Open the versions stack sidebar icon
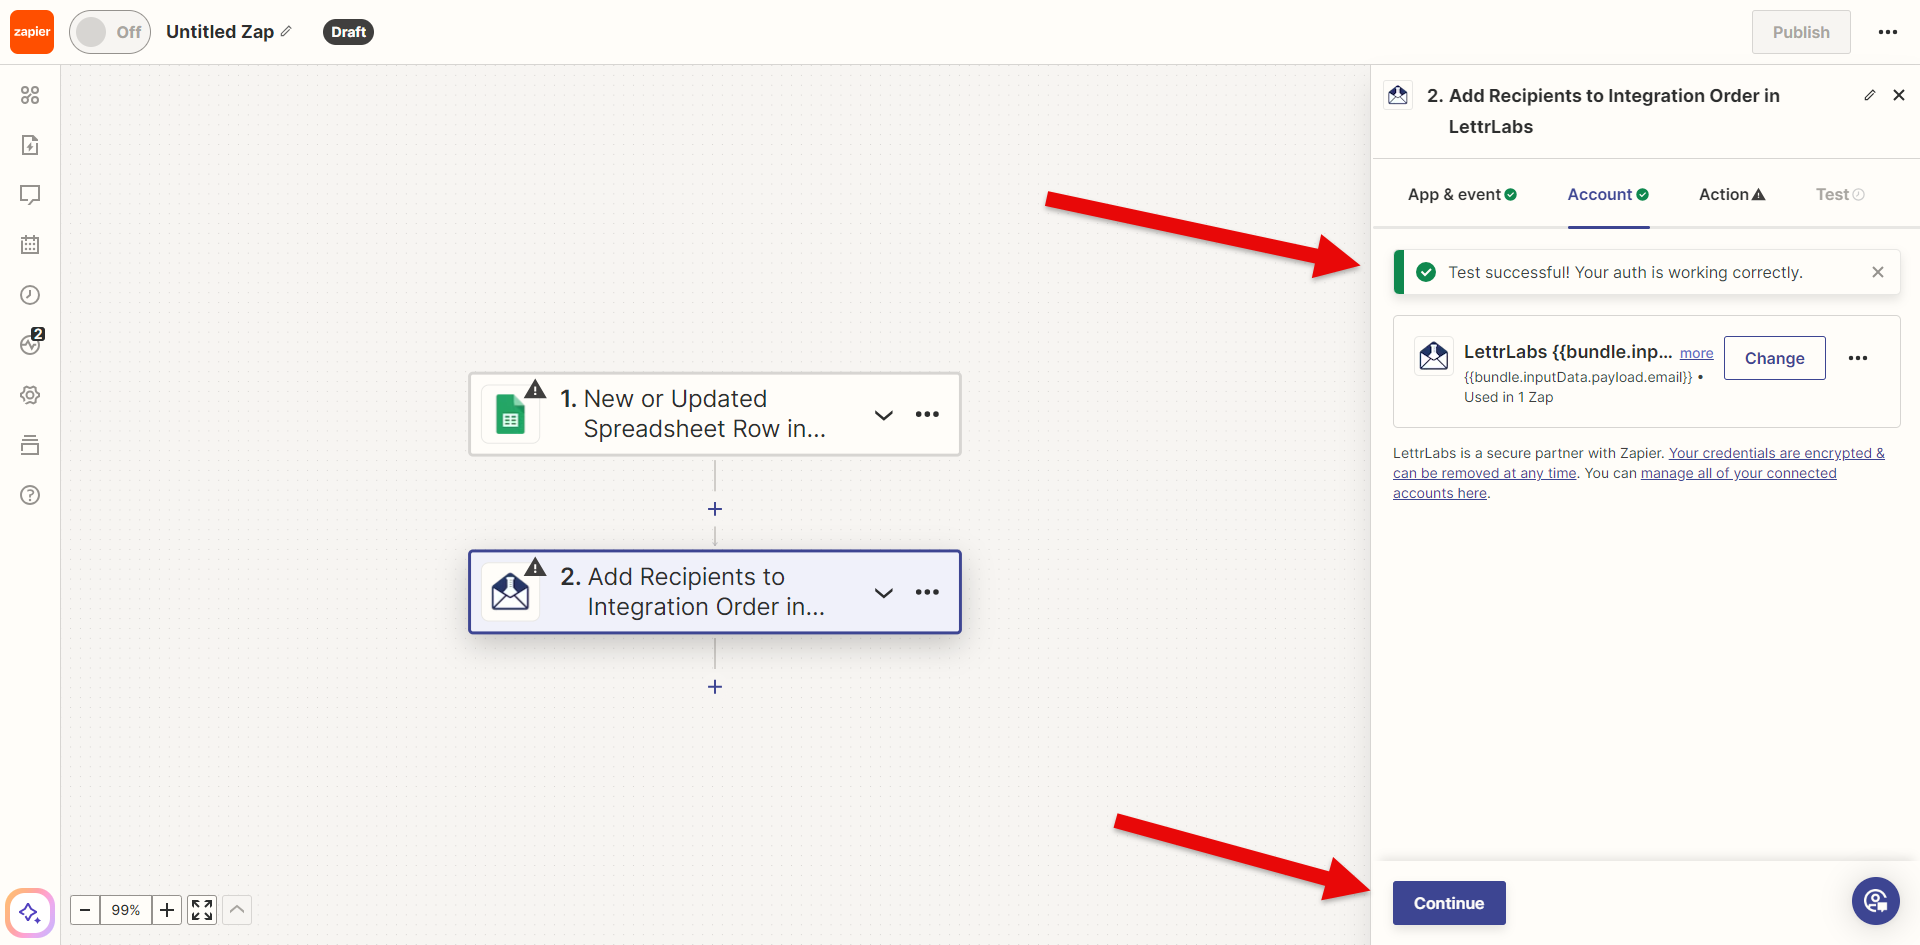Viewport: 1920px width, 945px height. click(30, 445)
